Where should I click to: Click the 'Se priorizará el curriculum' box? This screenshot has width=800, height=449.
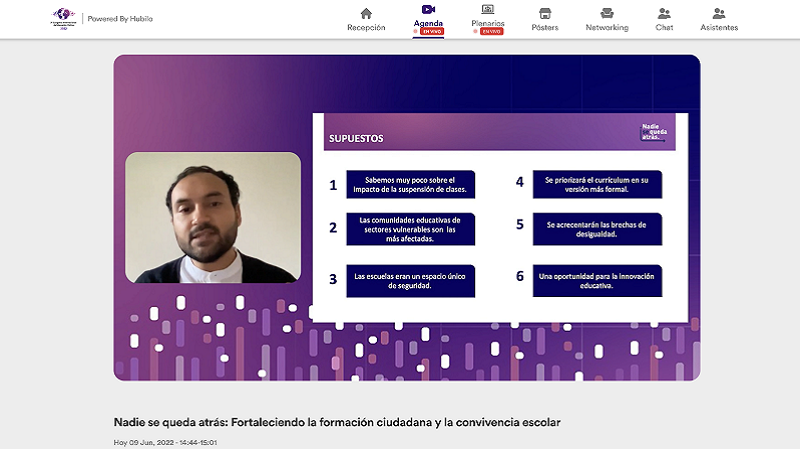point(597,185)
